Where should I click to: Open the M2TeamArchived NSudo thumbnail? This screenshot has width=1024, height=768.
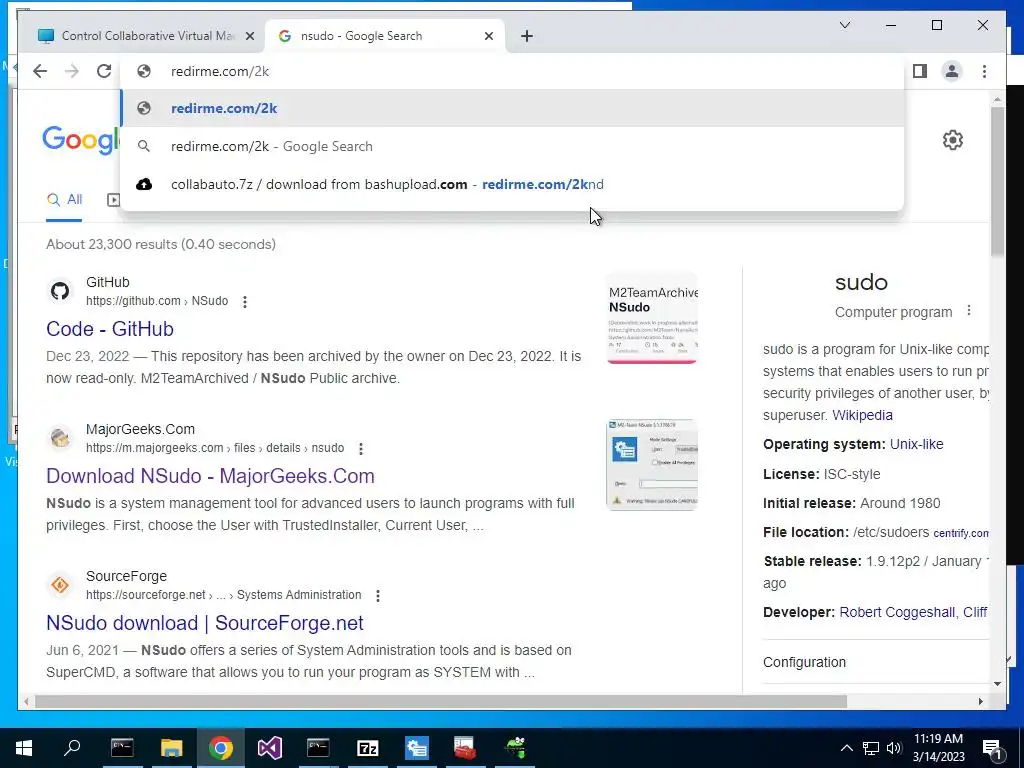pyautogui.click(x=652, y=318)
